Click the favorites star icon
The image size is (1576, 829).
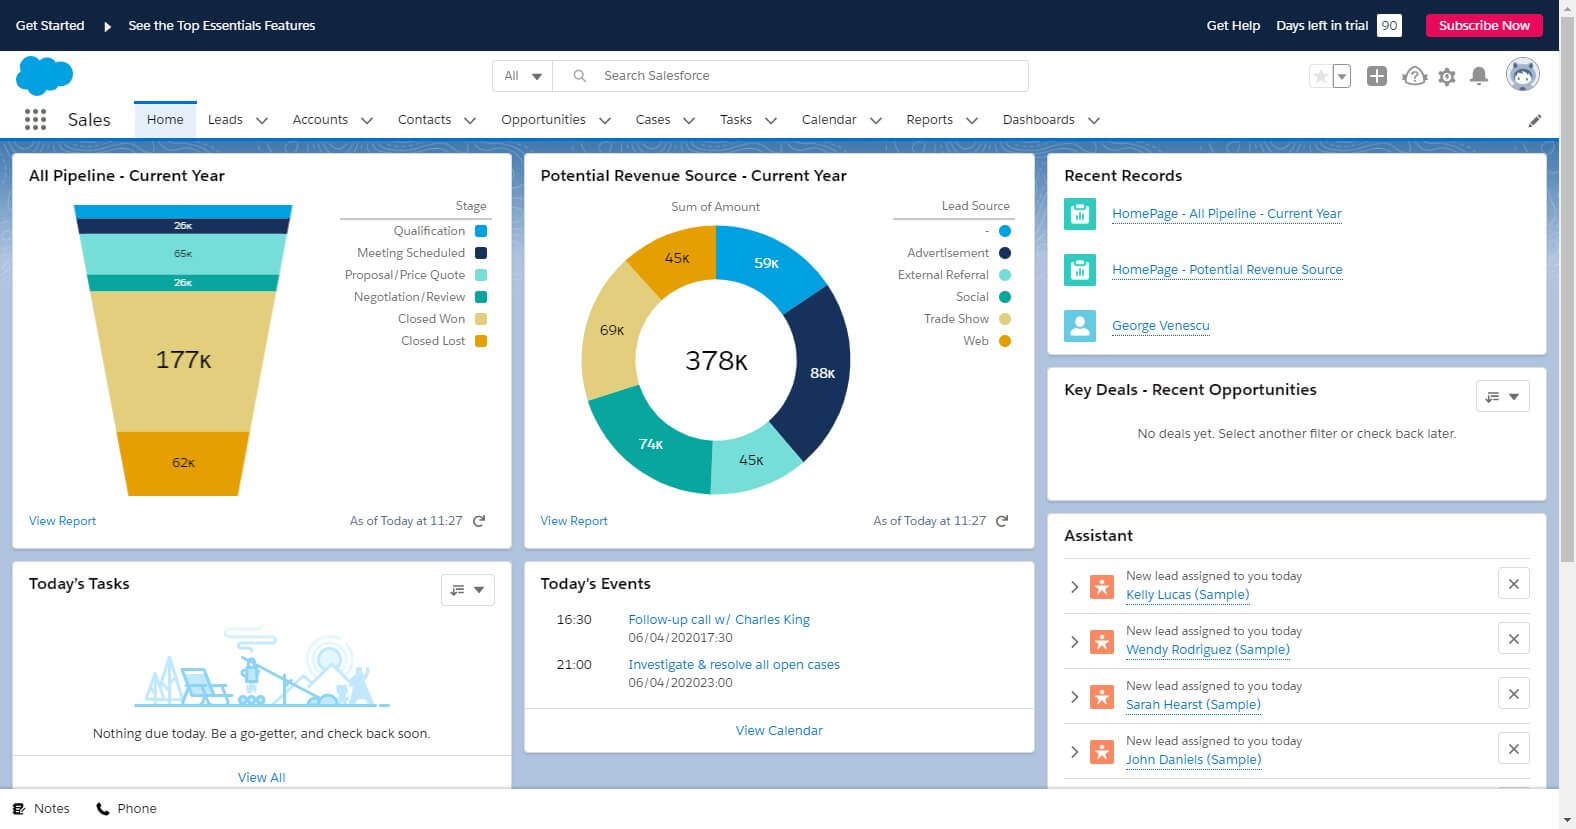click(x=1321, y=76)
